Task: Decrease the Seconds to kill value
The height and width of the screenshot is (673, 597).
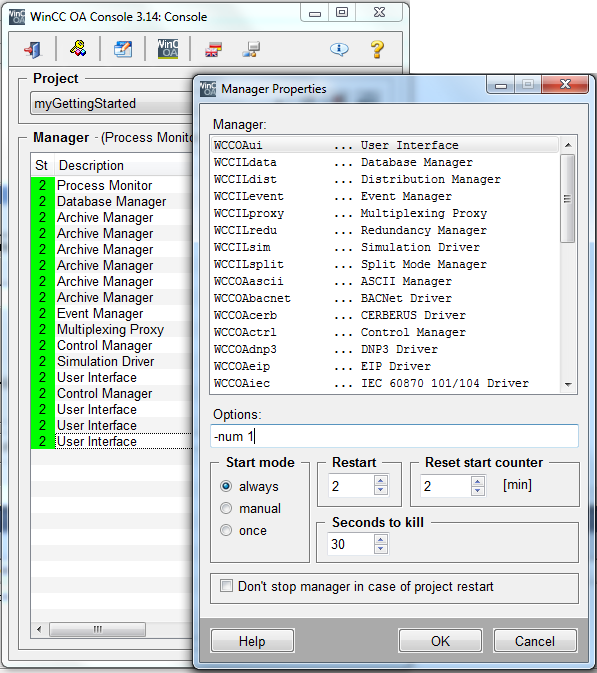Action: coord(381,549)
